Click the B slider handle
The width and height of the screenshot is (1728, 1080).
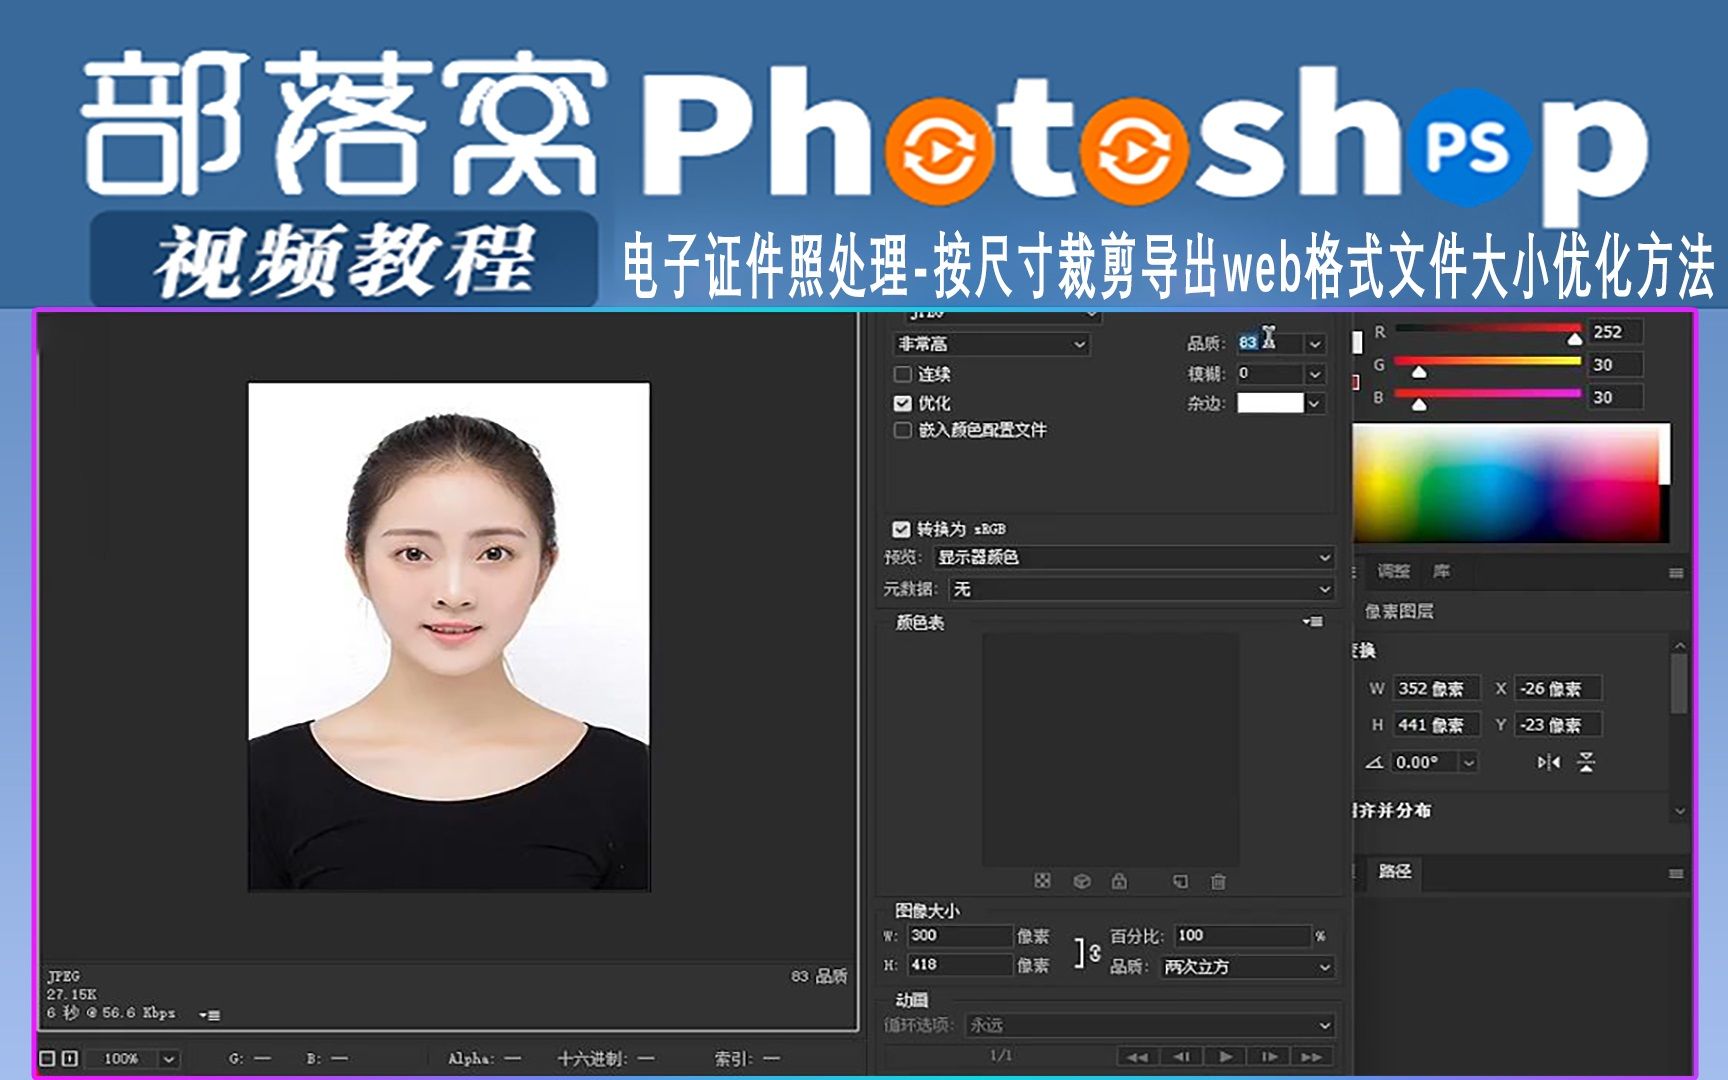click(x=1418, y=404)
